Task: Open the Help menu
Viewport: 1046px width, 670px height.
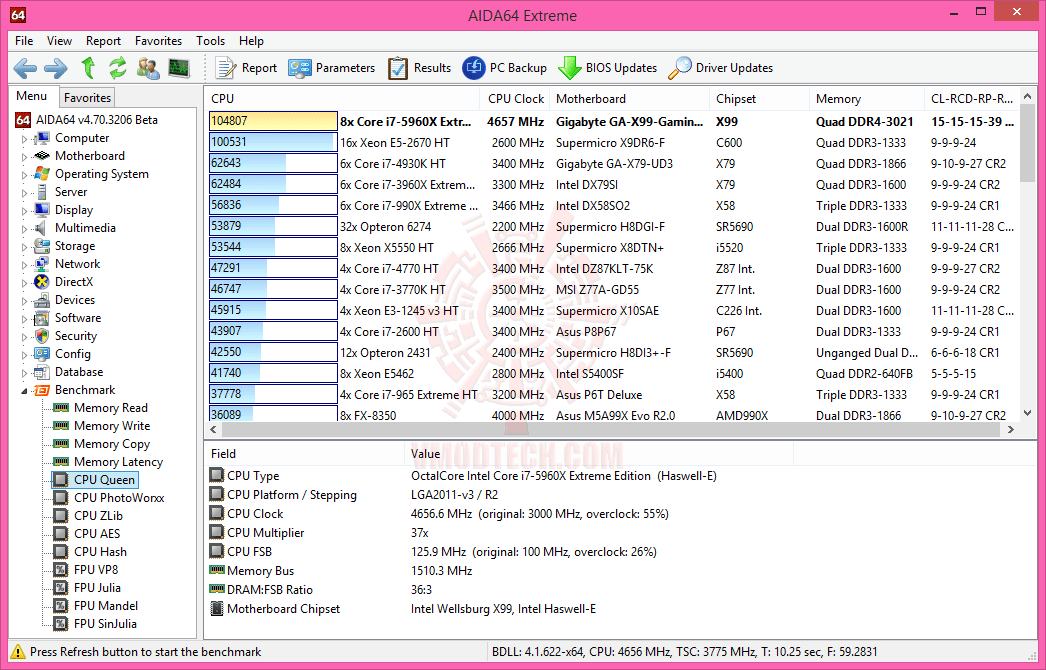Action: 251,41
